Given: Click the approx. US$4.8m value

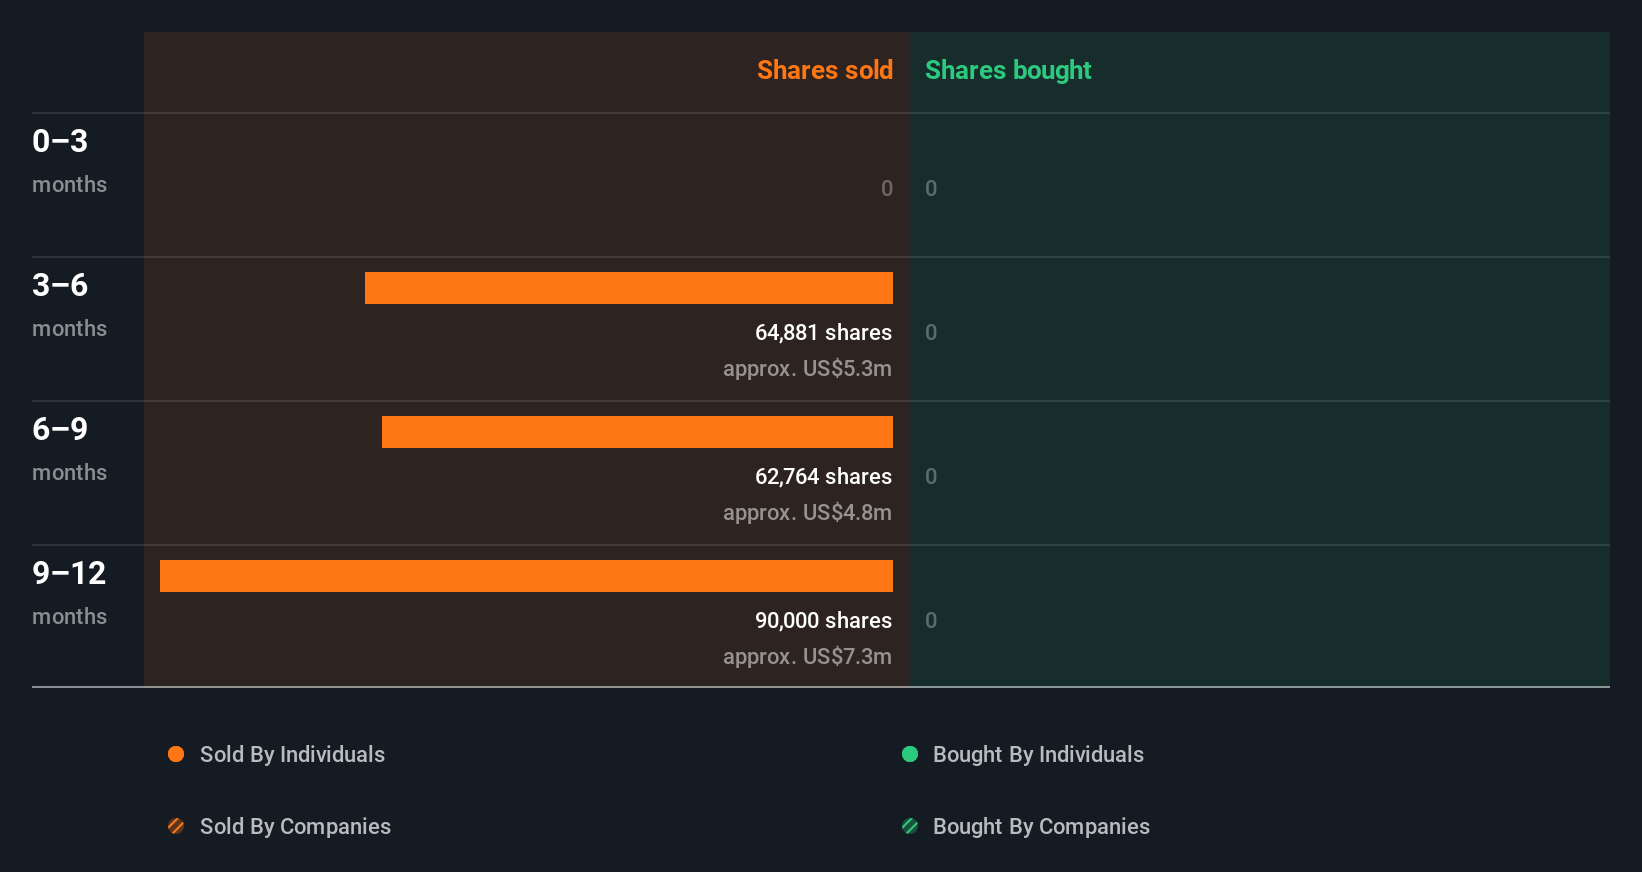Looking at the screenshot, I should click(x=807, y=512).
